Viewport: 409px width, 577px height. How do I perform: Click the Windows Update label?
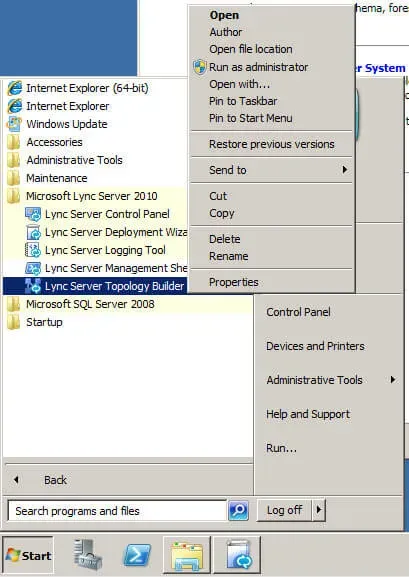tap(67, 124)
